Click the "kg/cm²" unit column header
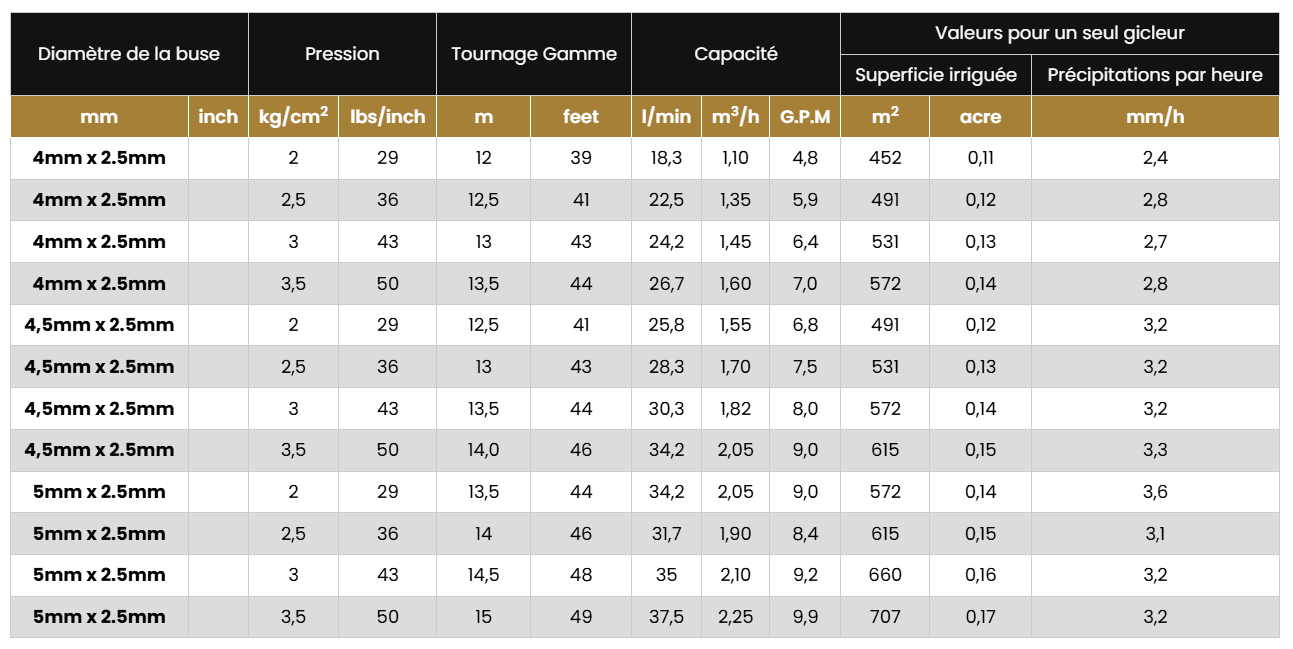 tap(293, 117)
